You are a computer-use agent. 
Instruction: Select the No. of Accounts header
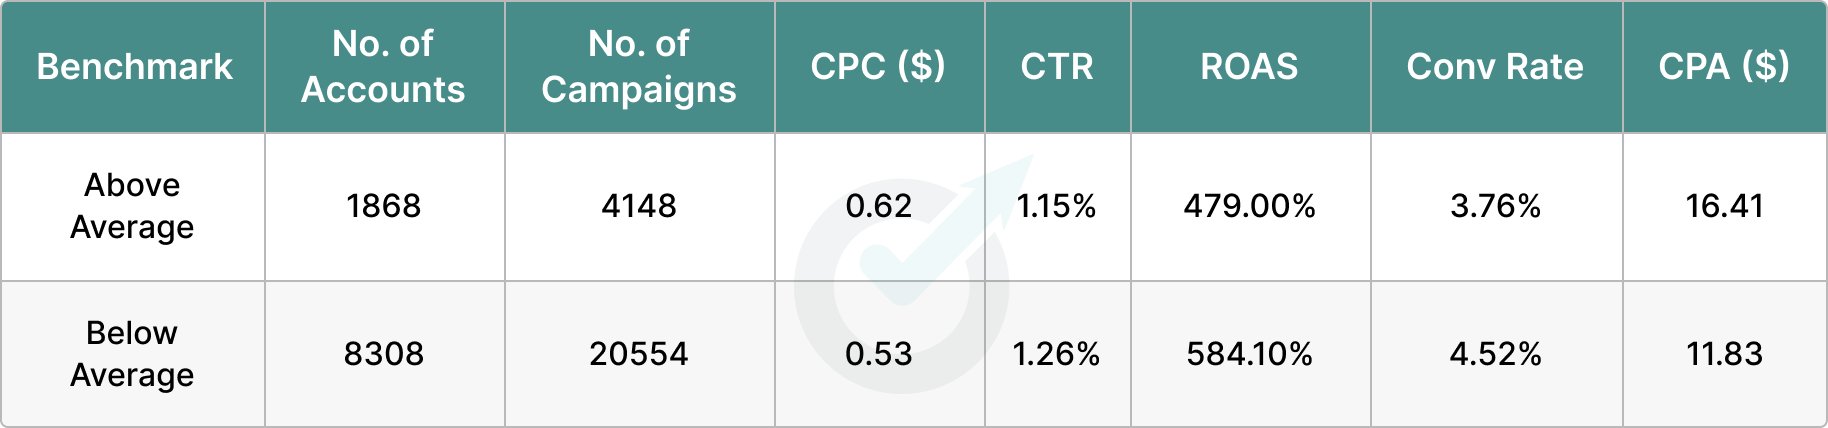click(x=384, y=66)
